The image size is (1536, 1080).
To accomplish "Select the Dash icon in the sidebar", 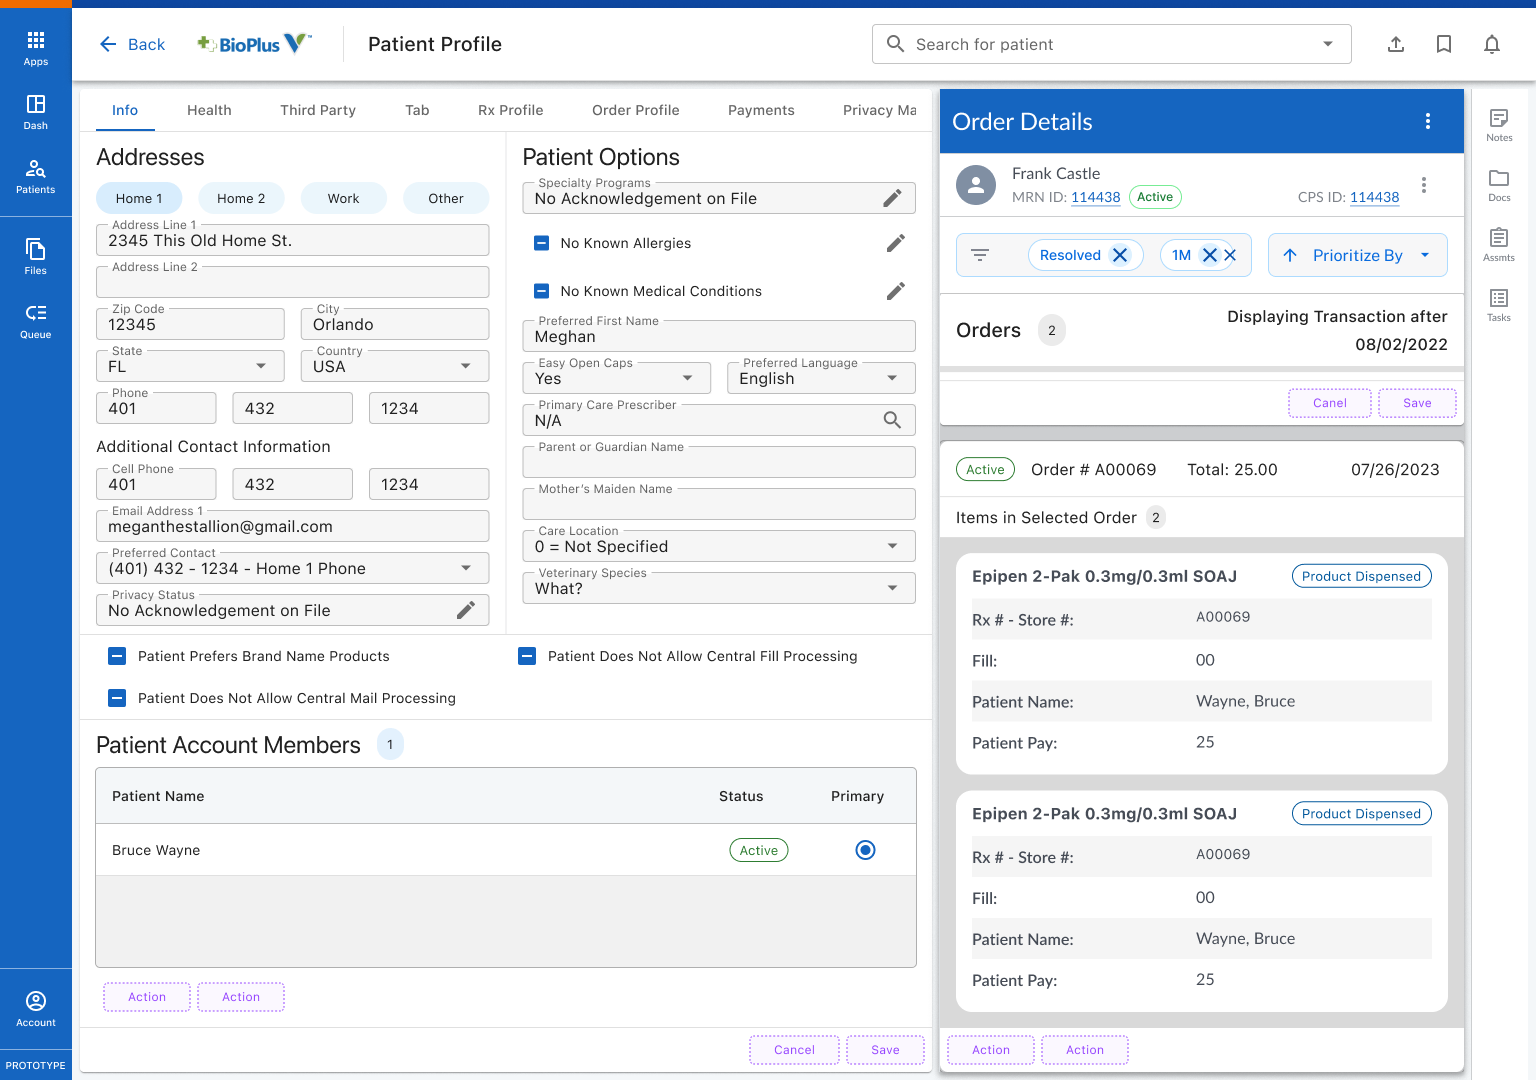I will tap(36, 110).
